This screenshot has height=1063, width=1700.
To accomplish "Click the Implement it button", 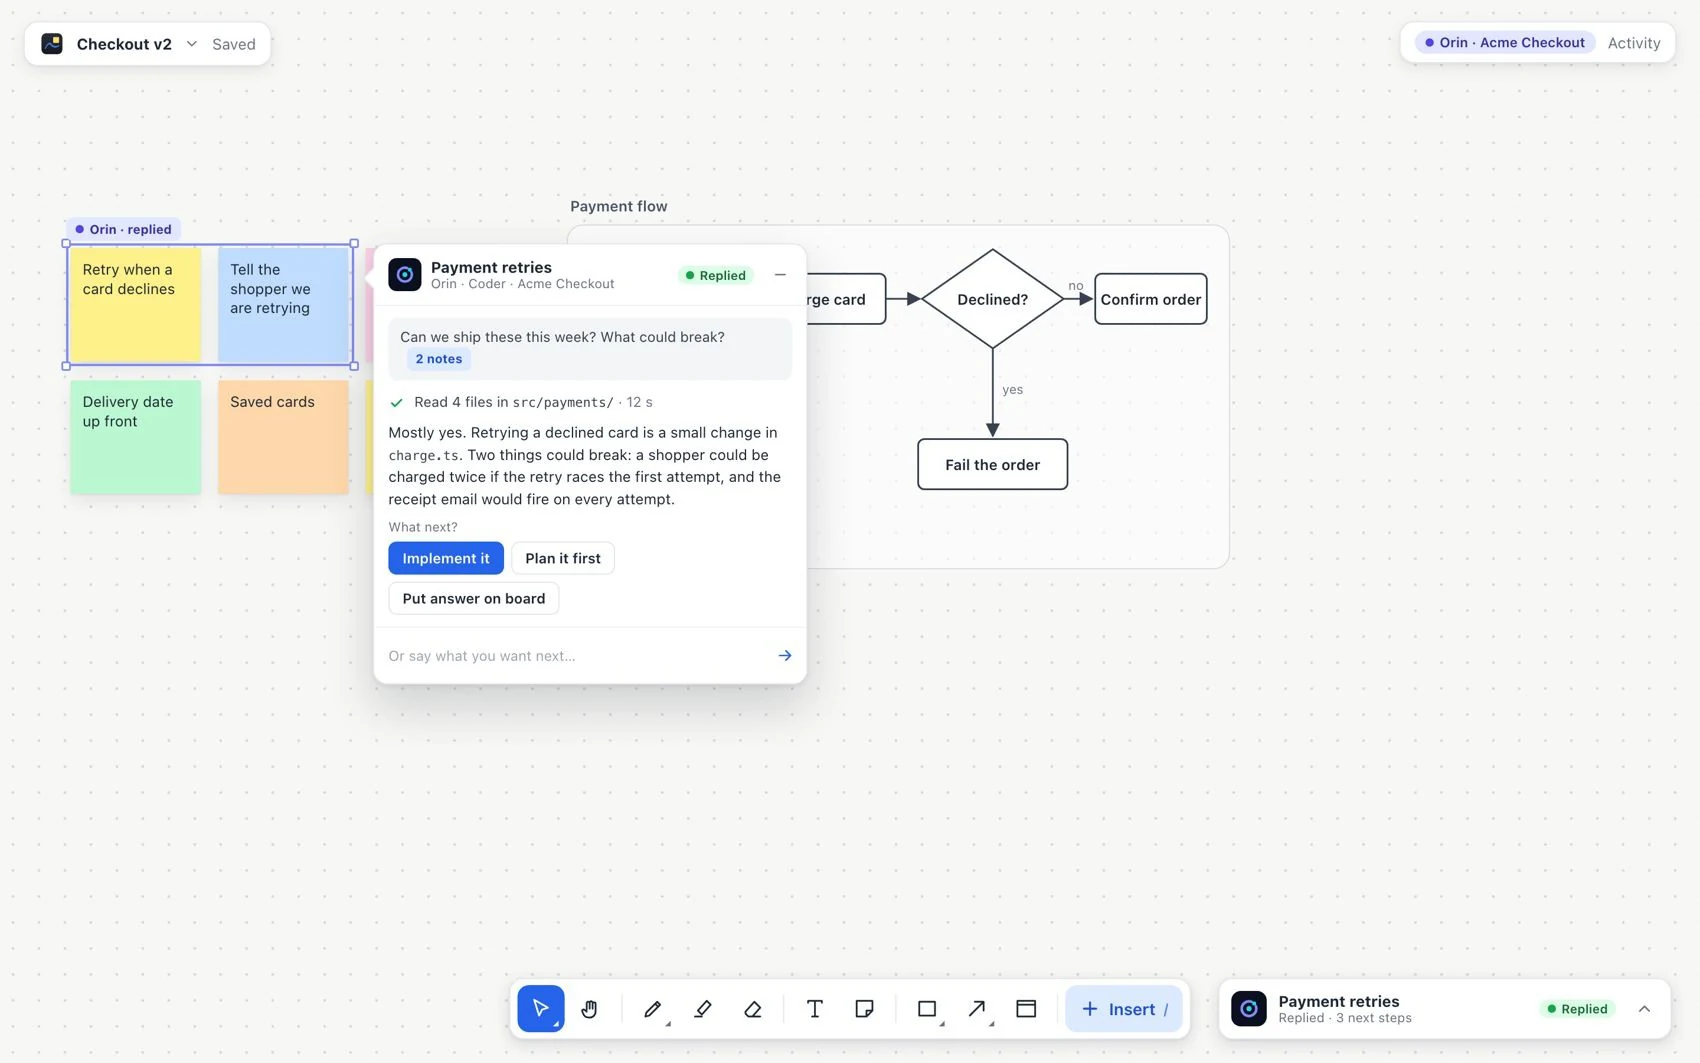I will (446, 558).
